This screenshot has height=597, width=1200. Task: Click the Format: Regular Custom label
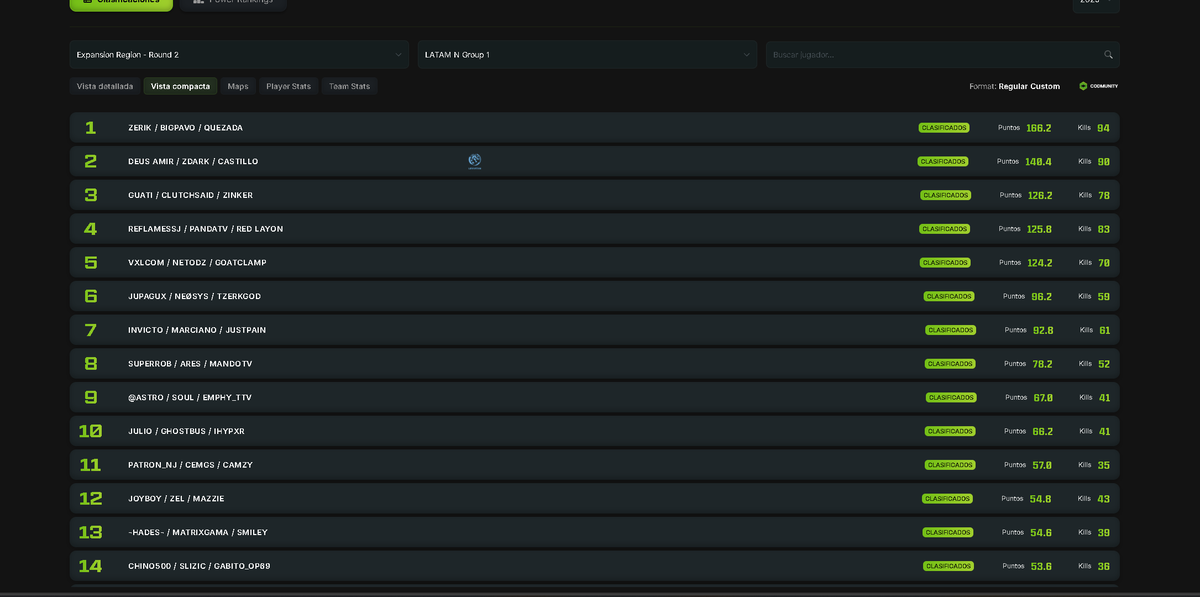point(1014,86)
